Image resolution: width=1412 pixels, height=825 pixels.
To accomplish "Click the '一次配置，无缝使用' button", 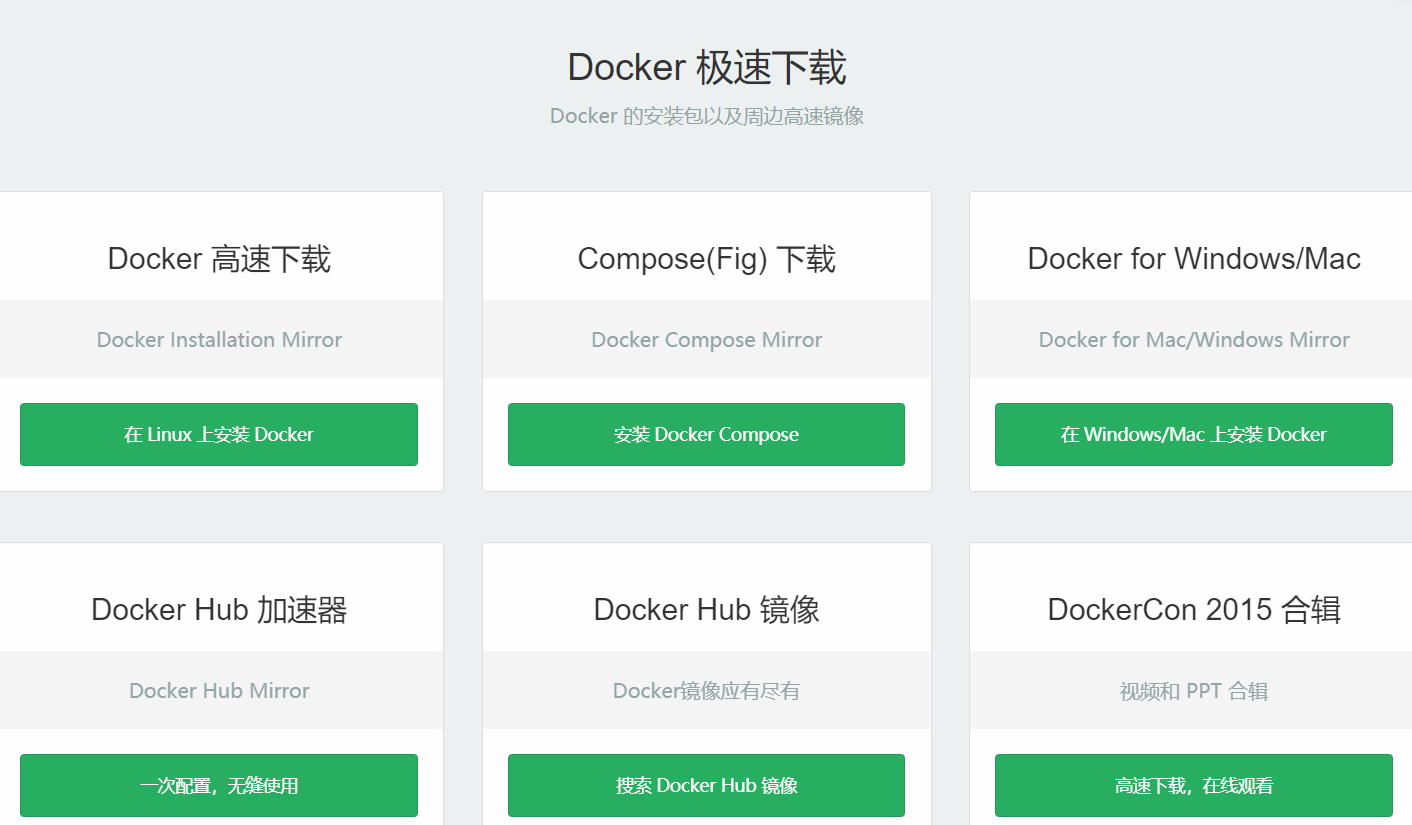I will [x=219, y=785].
